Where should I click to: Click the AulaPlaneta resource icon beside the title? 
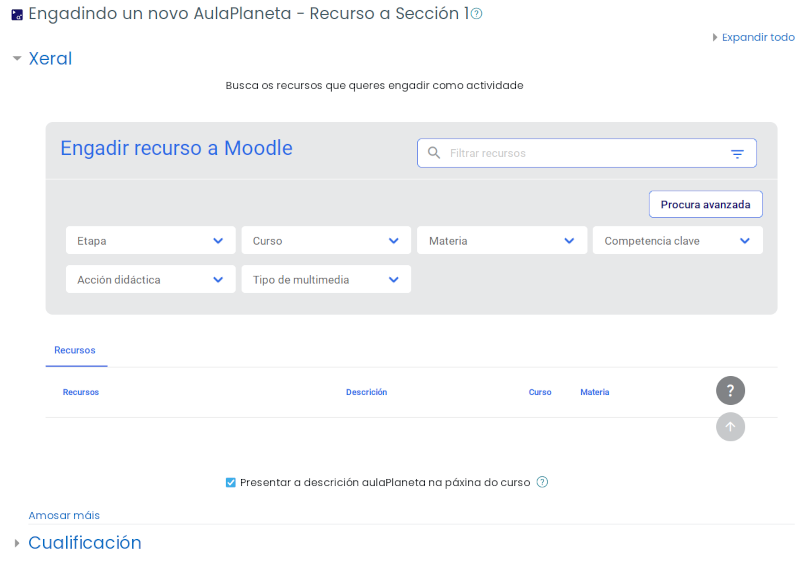click(x=17, y=15)
